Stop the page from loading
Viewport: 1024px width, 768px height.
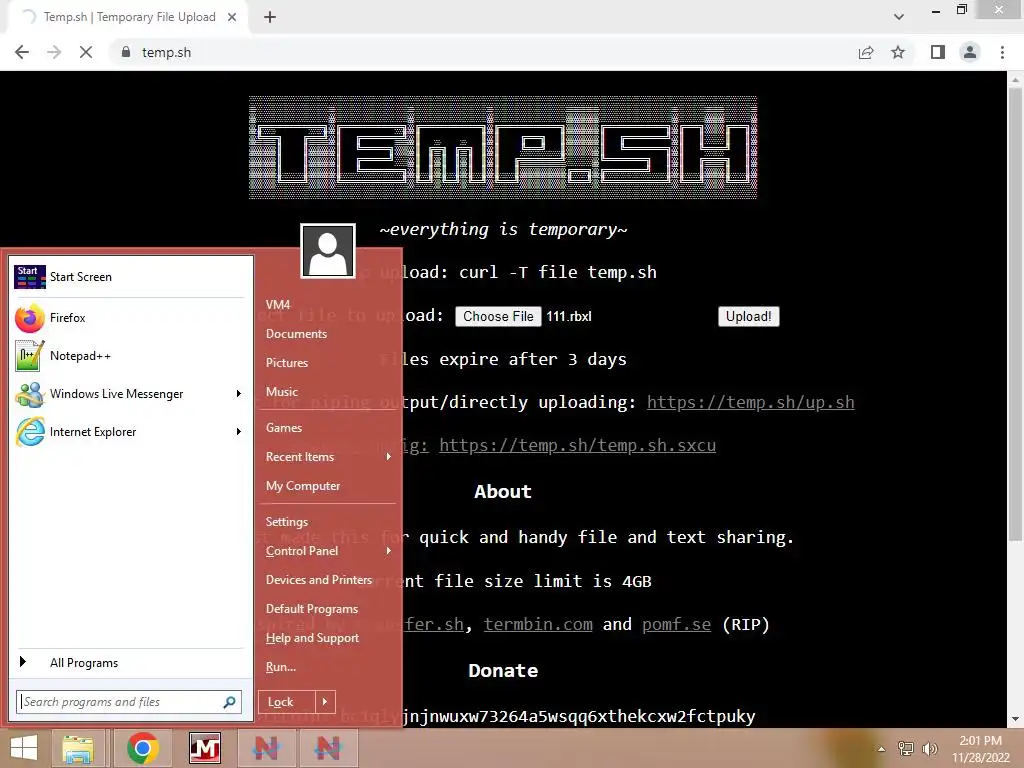coord(86,52)
